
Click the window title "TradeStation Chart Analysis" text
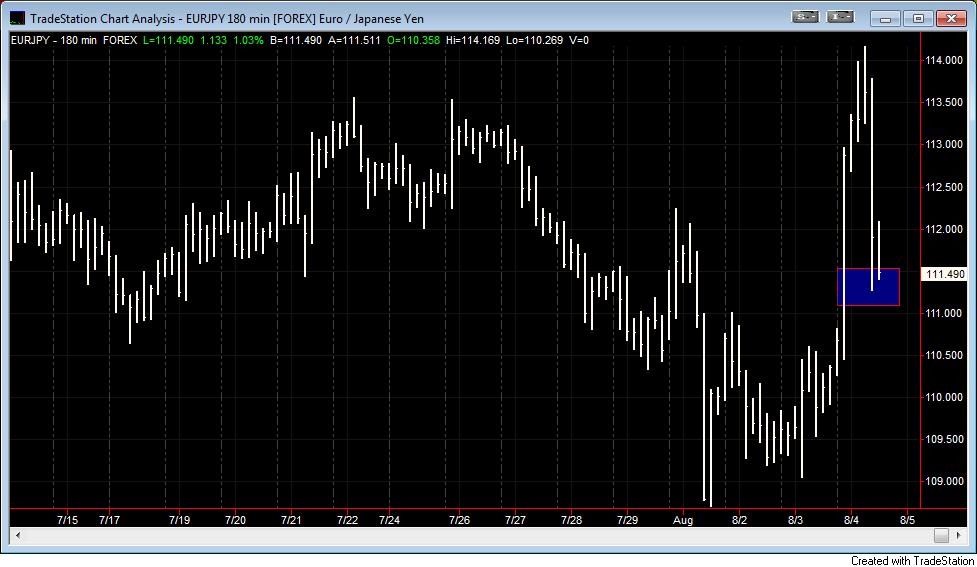pos(103,19)
